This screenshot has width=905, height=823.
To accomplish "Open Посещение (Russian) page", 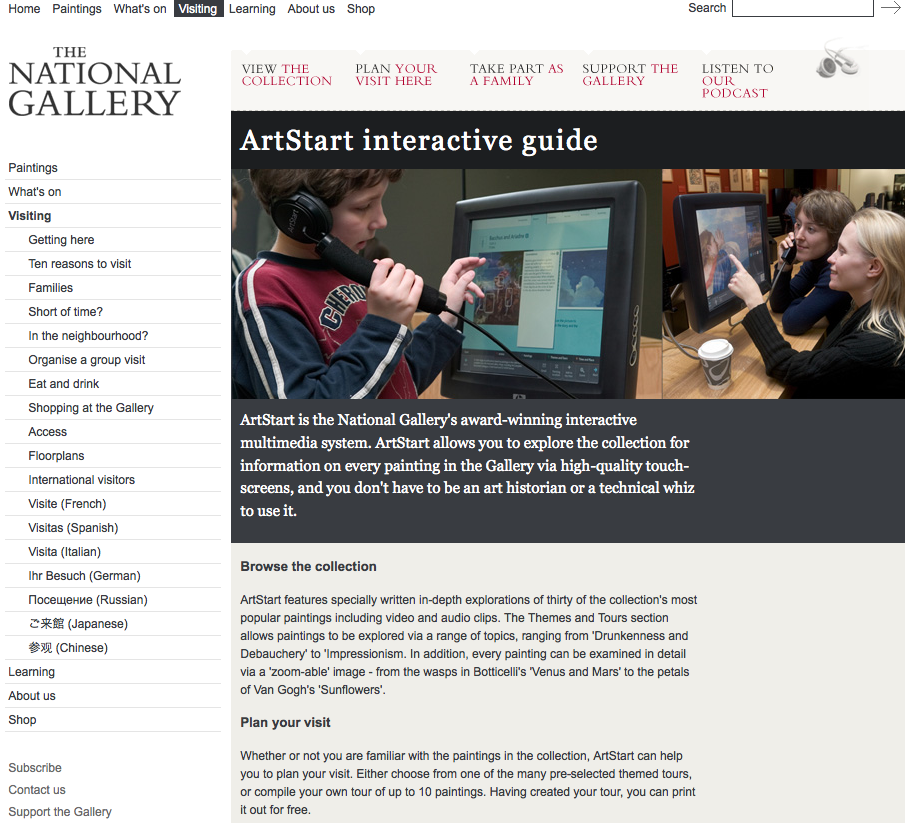I will 88,600.
